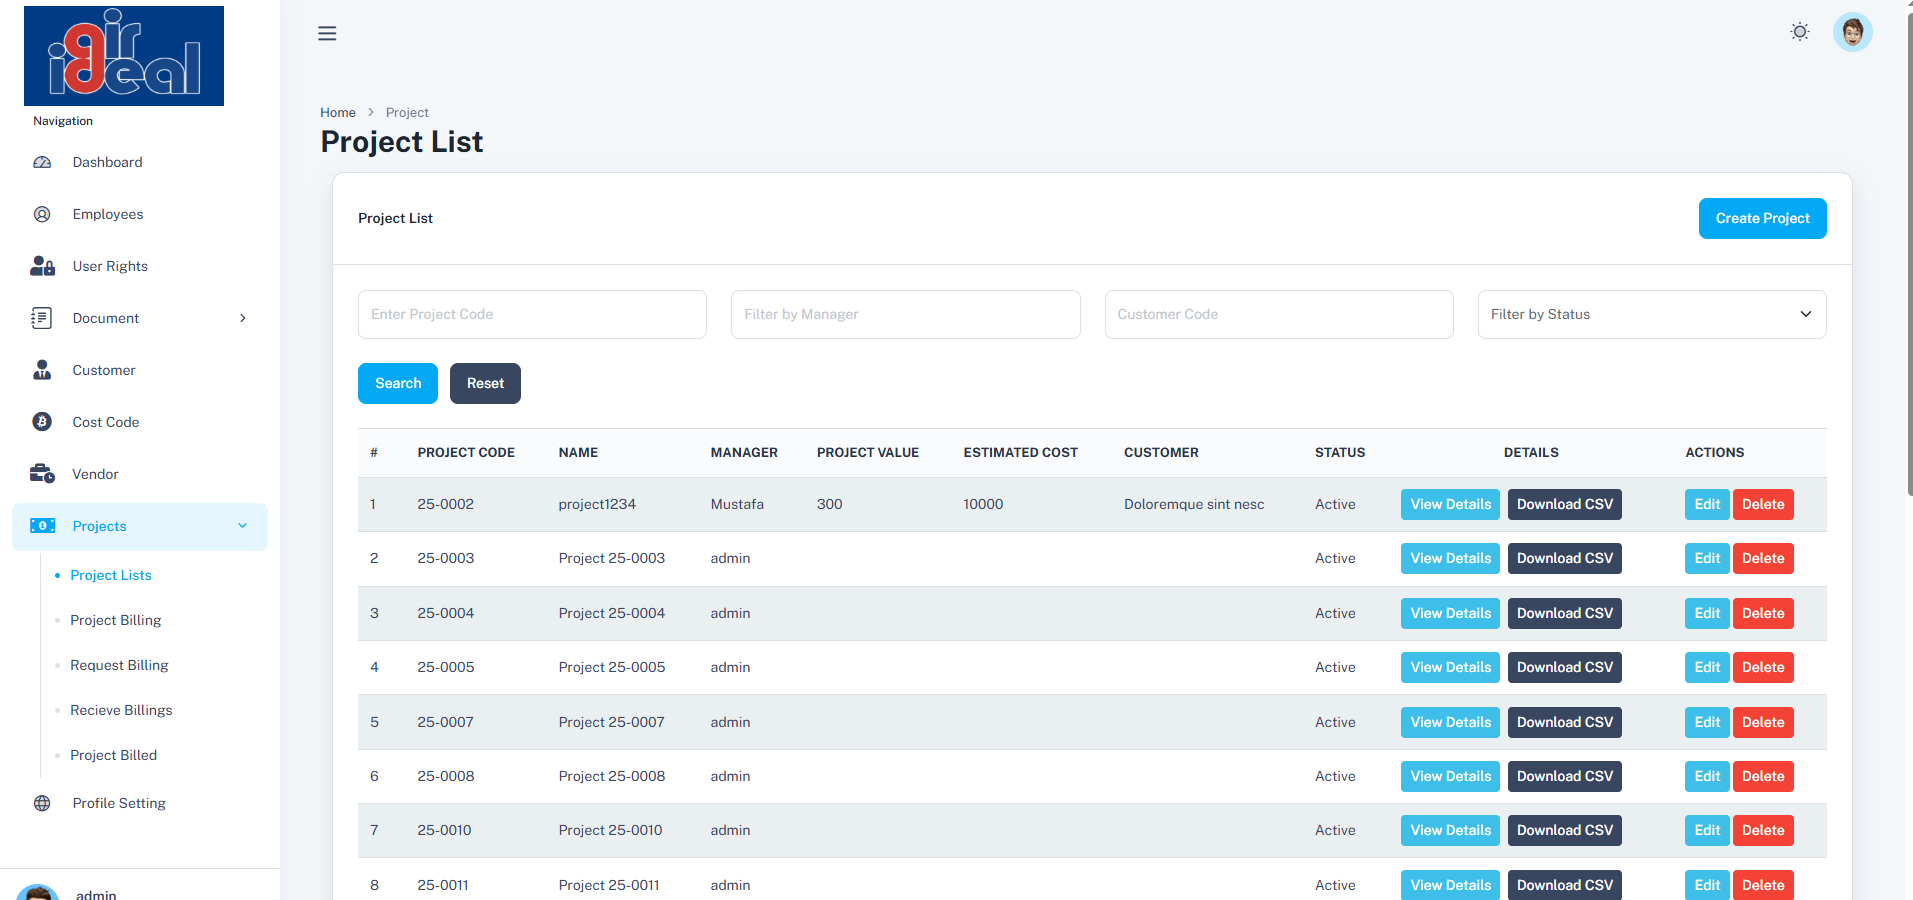This screenshot has height=900, width=1913.
Task: Click the PROJECT CODE column header
Action: click(466, 452)
